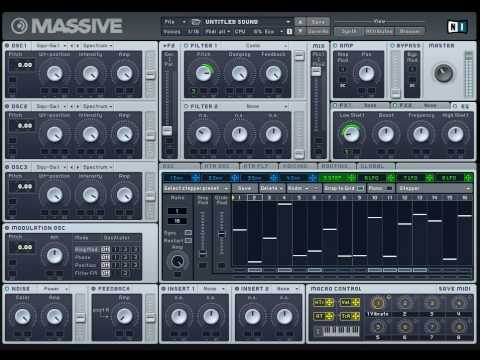480x360 pixels.
Task: Click the Attributes view button
Action: click(379, 31)
